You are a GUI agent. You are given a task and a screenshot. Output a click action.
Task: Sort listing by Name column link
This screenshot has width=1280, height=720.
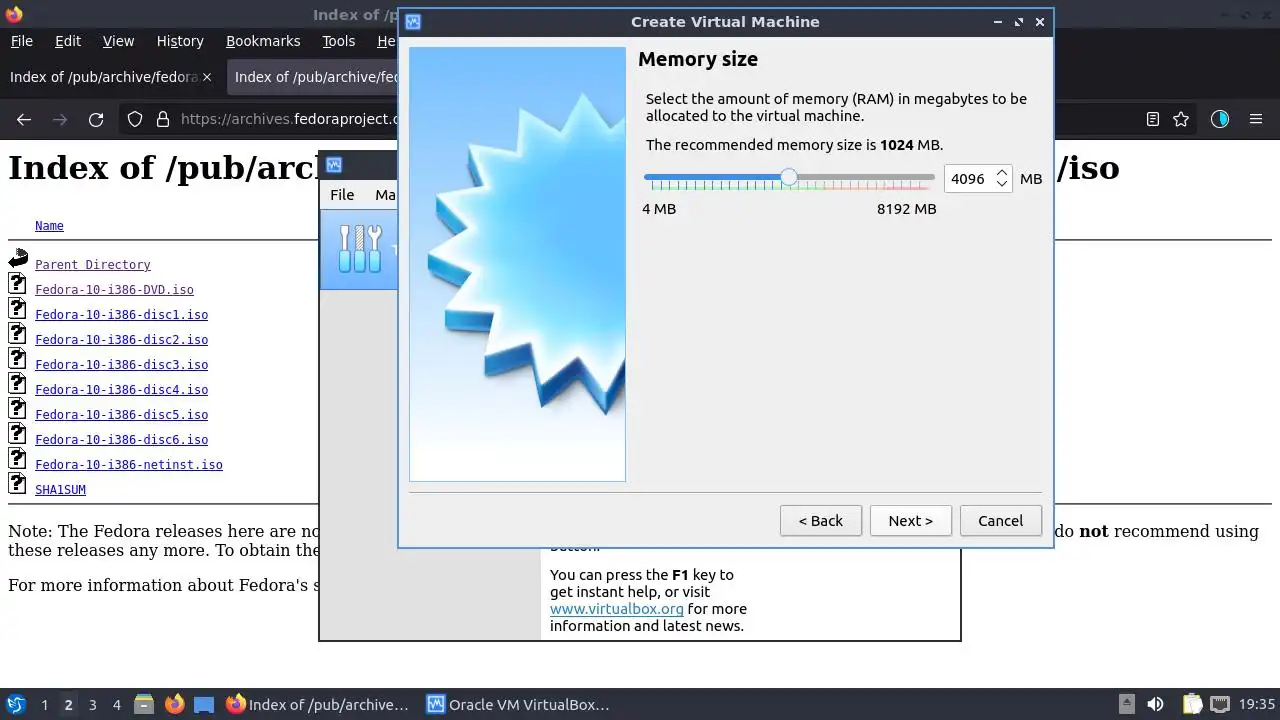click(49, 226)
